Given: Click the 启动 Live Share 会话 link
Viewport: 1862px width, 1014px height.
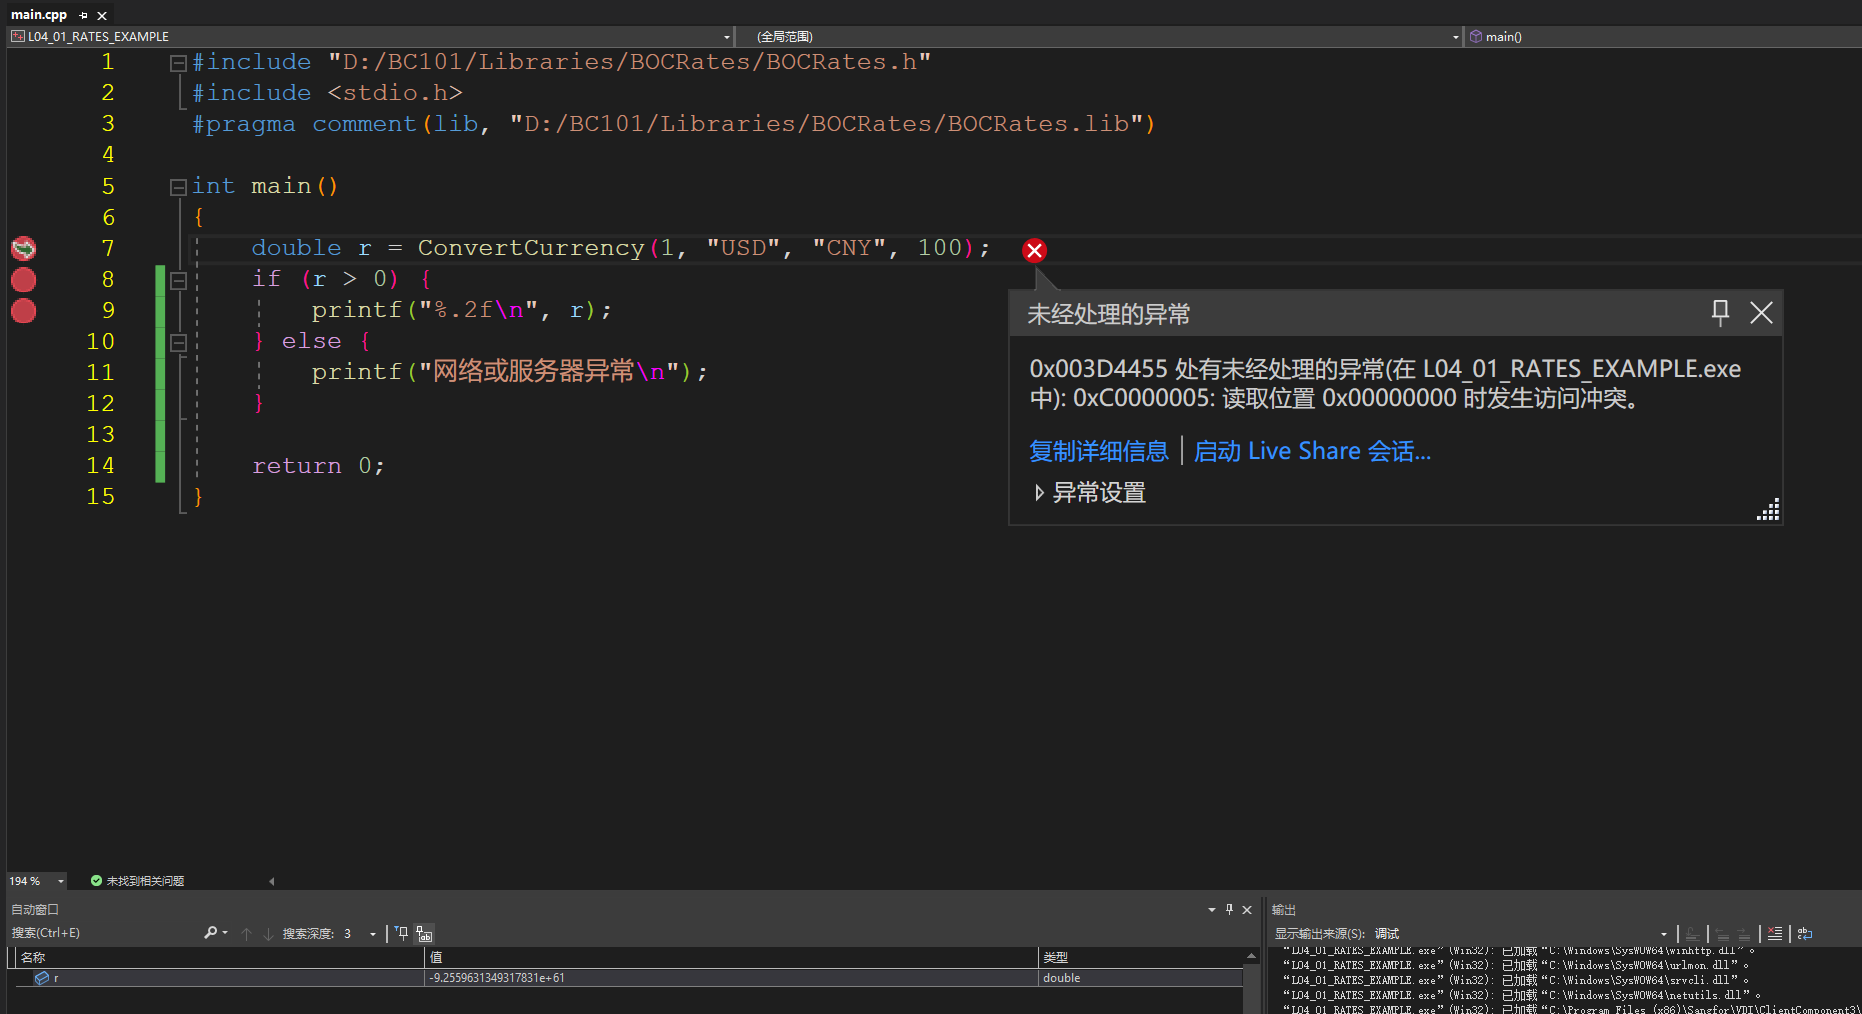Looking at the screenshot, I should (1312, 451).
